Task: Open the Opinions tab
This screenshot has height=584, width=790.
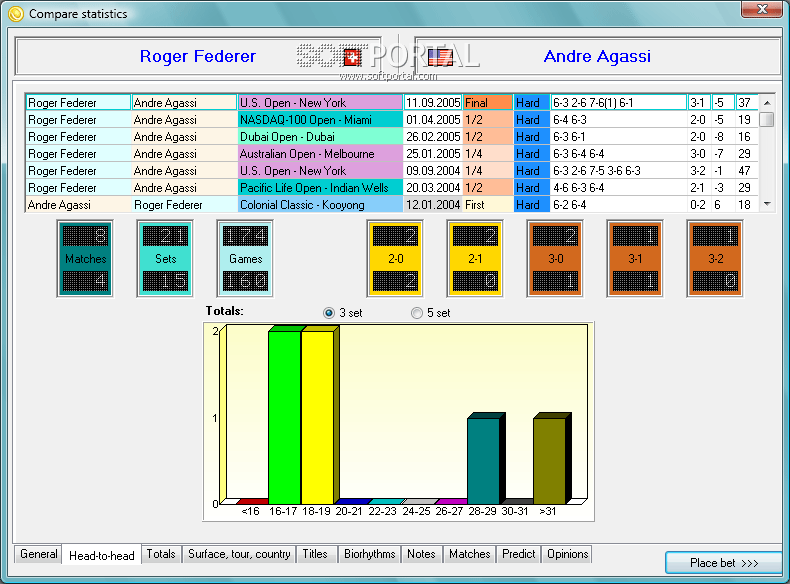Action: click(x=567, y=554)
